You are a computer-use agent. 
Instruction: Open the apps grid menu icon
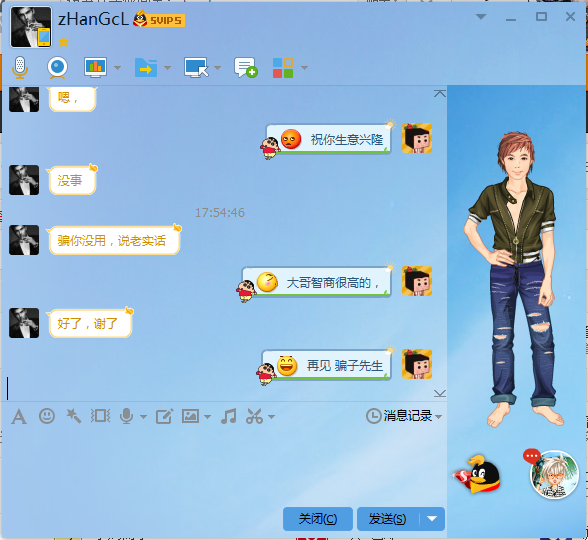pos(283,68)
